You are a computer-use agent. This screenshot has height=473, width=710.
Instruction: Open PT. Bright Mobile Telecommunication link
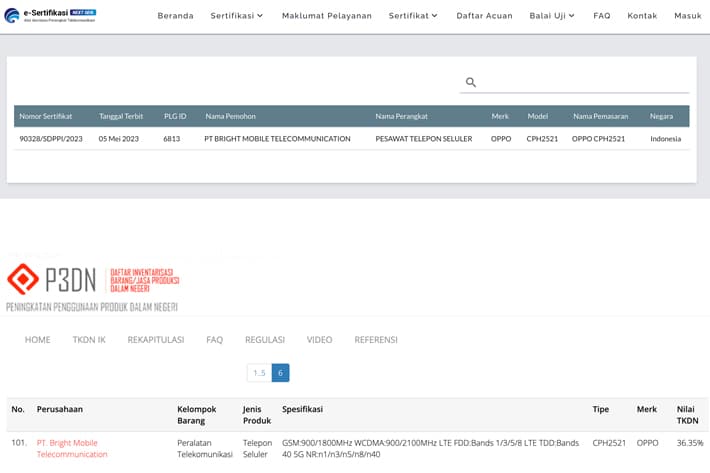[x=72, y=449]
